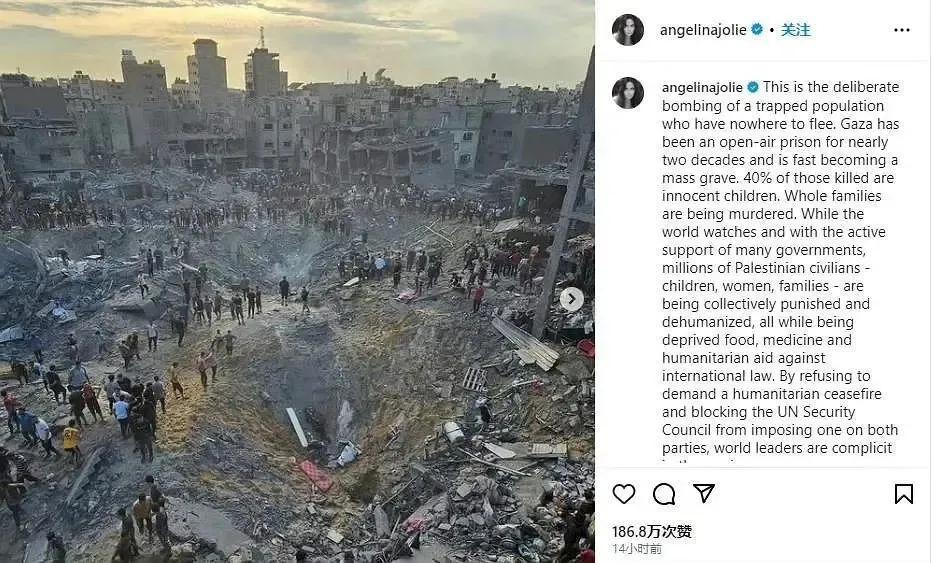Viewport: 931px width, 563px height.
Task: Open the three-dot more options menu
Action: 901,30
